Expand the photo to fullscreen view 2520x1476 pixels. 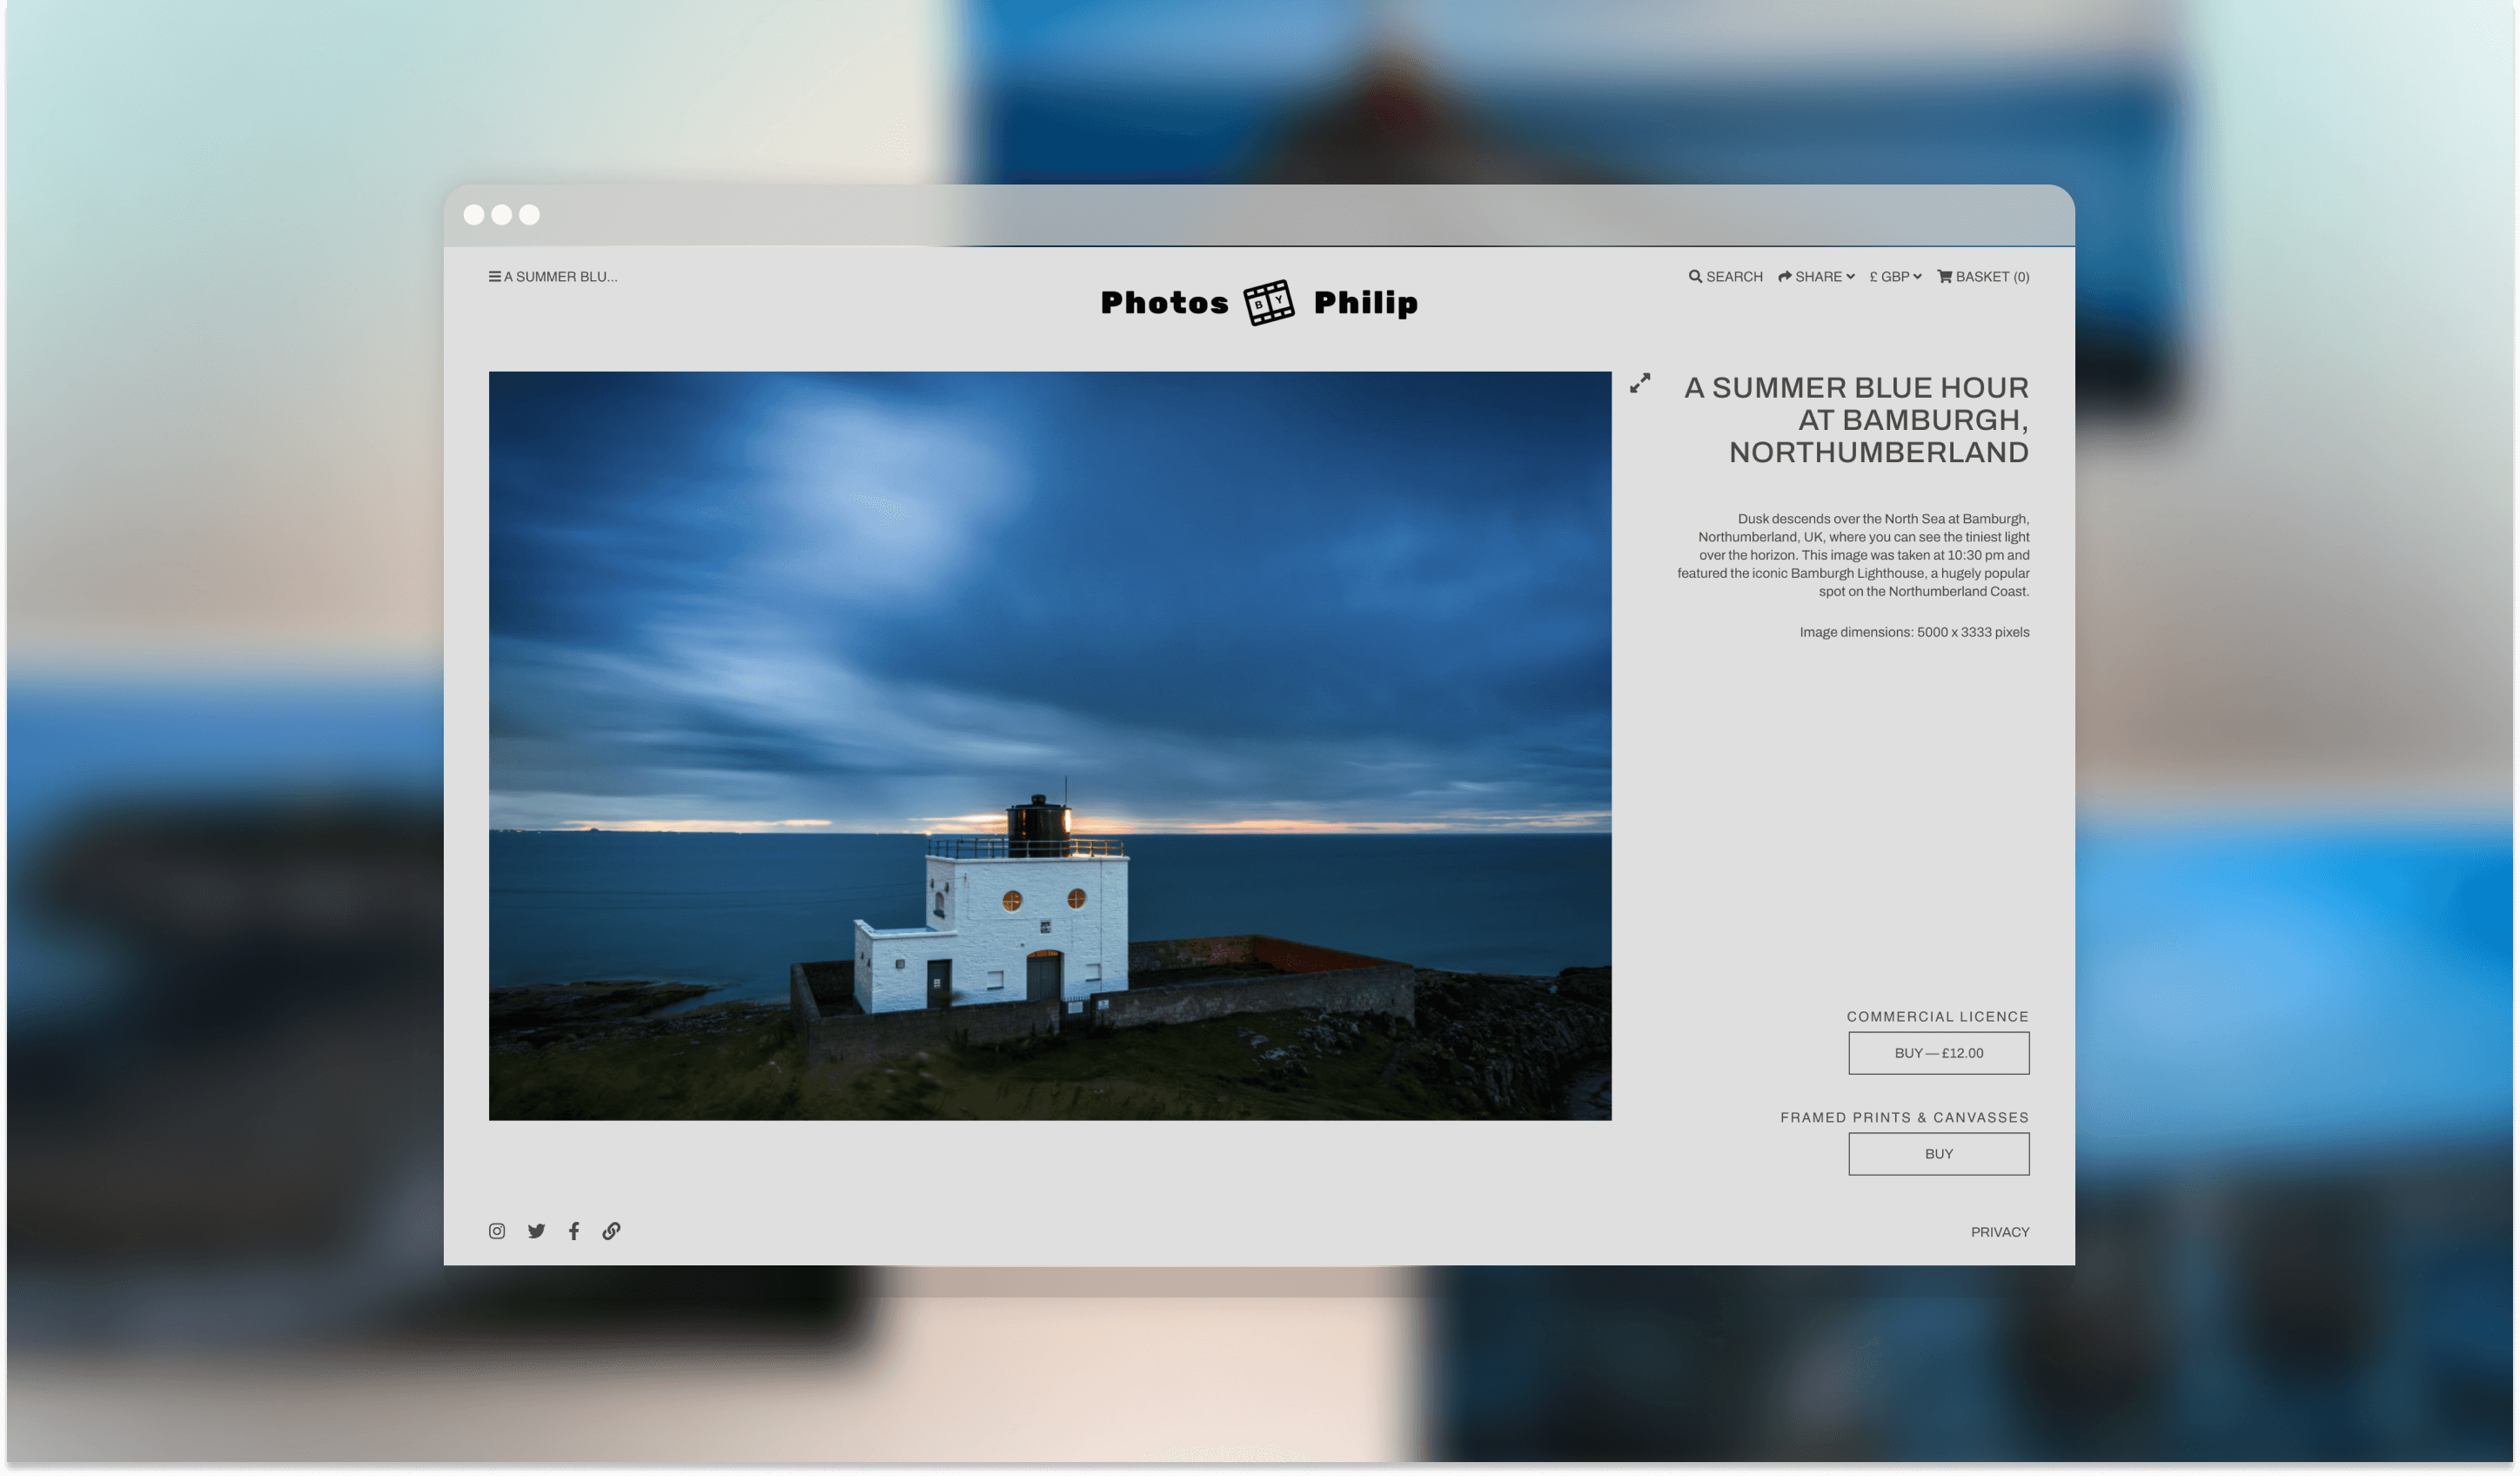point(1640,384)
